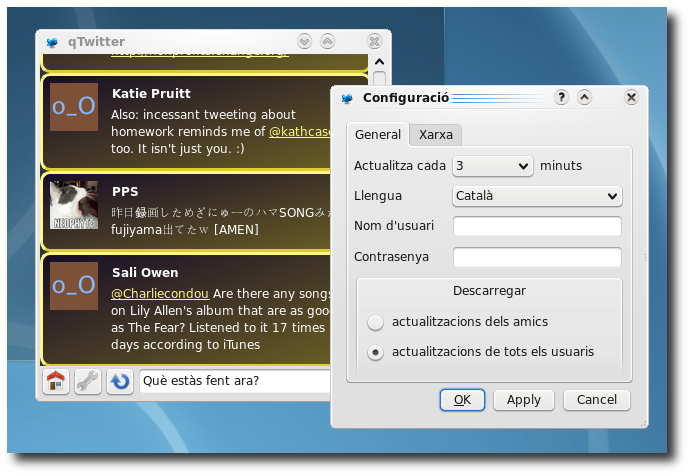Click the Actualitza cada label
Screen dimensions: 690x476
tap(400, 166)
